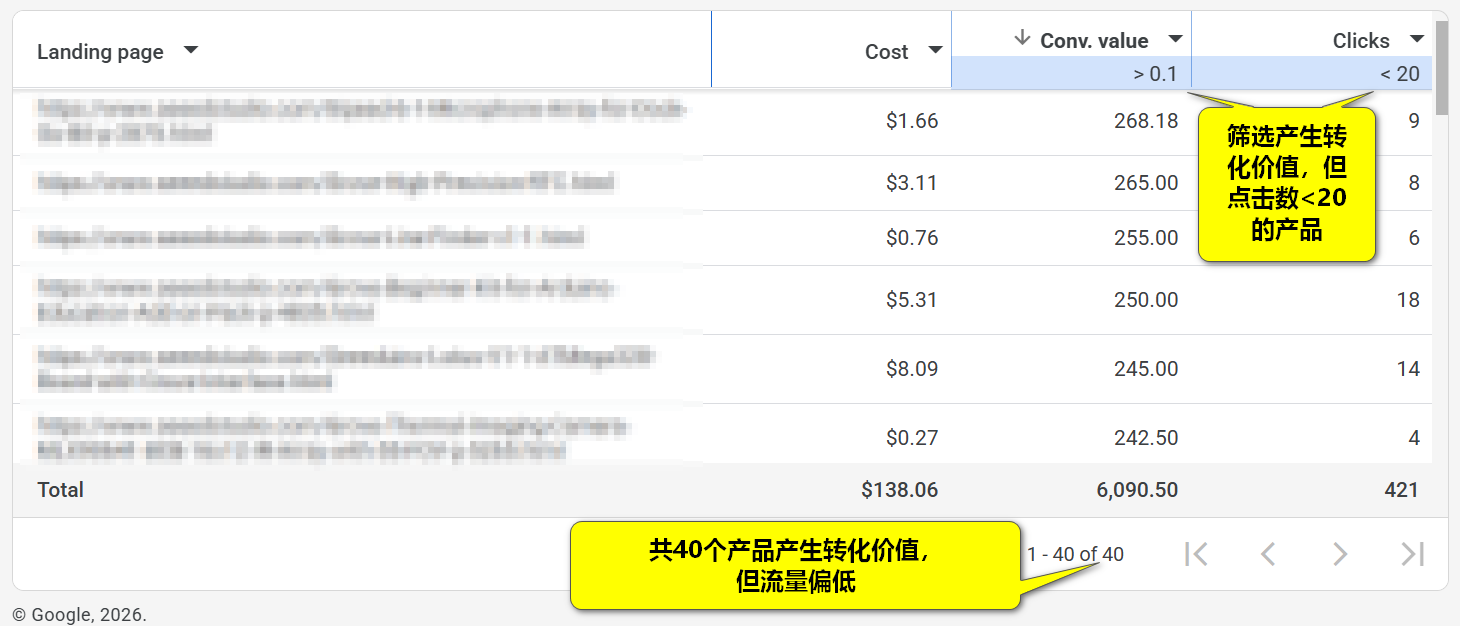The width and height of the screenshot is (1460, 626).
Task: Open the Clicks column dropdown arrow
Action: [1416, 39]
